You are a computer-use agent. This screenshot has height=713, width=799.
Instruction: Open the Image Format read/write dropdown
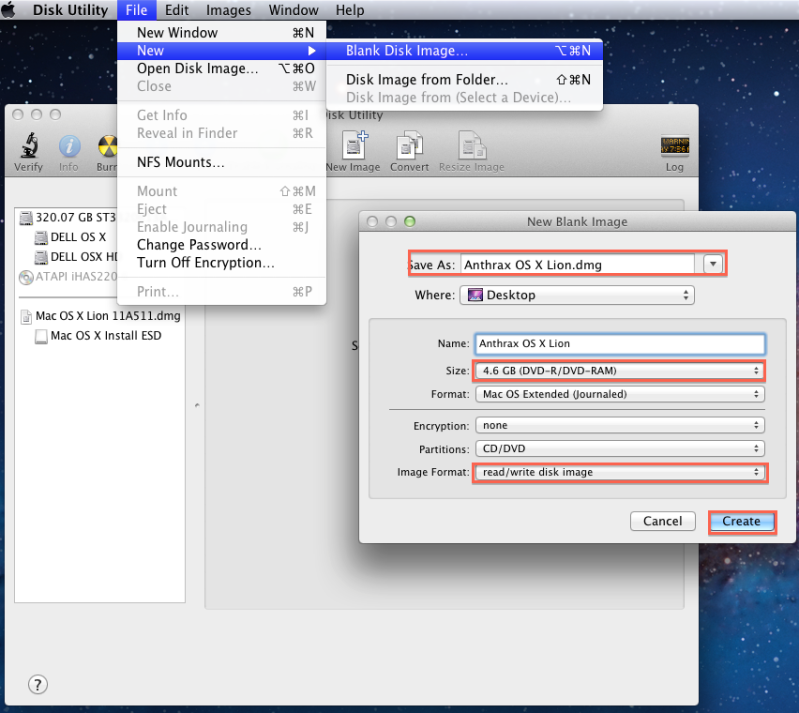coord(620,472)
